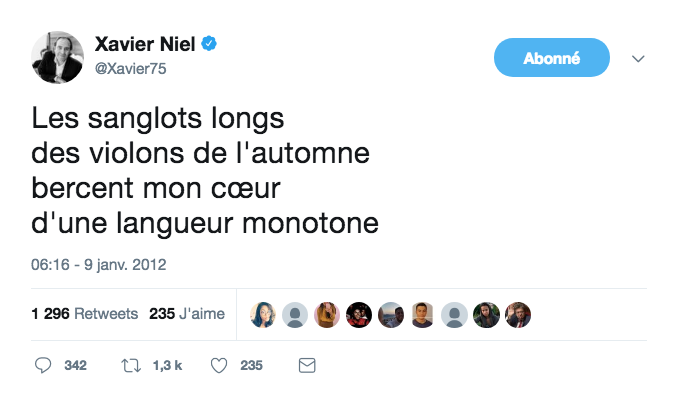Open the Xavier Niel name link
Image resolution: width=682 pixels, height=400 pixels.
[x=147, y=44]
